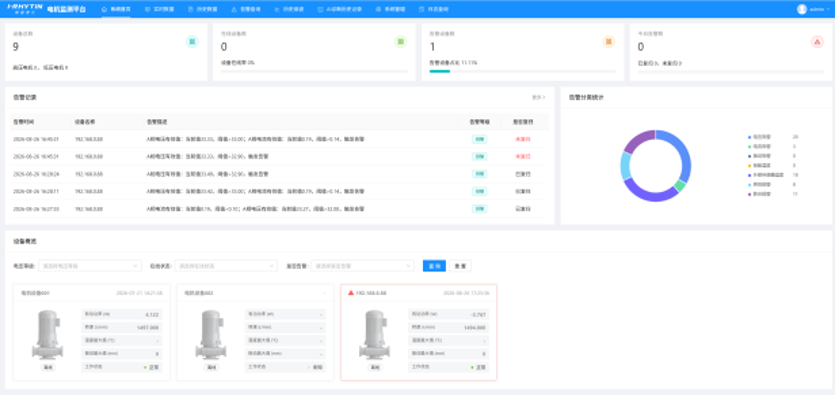835x395 pixels.
Task: Open the voltage level dropdown filter
Action: pos(90,266)
